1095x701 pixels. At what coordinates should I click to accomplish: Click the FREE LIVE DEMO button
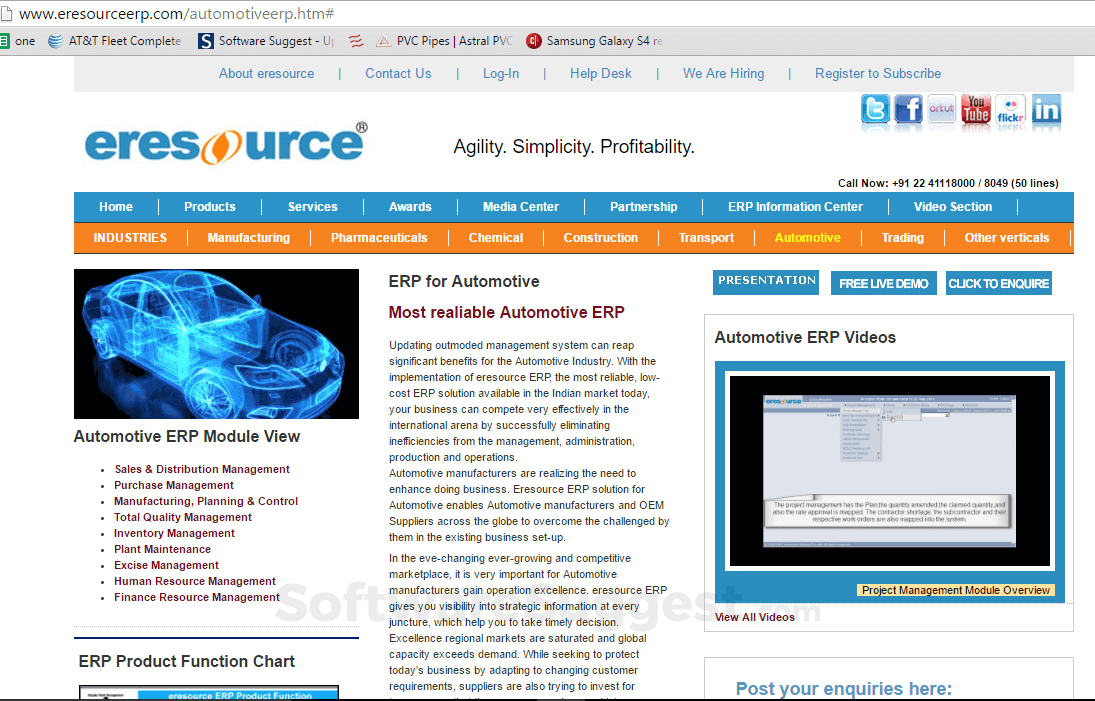tap(883, 283)
